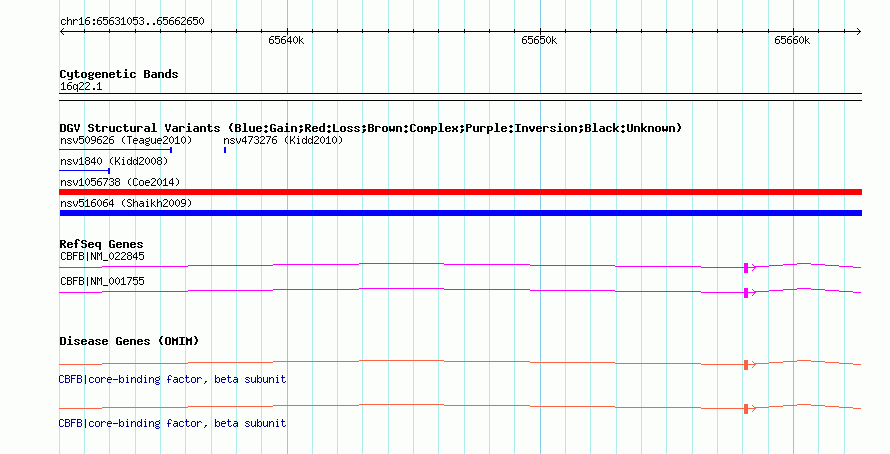Click the left arrowhead of the ruler

pyautogui.click(x=62, y=32)
